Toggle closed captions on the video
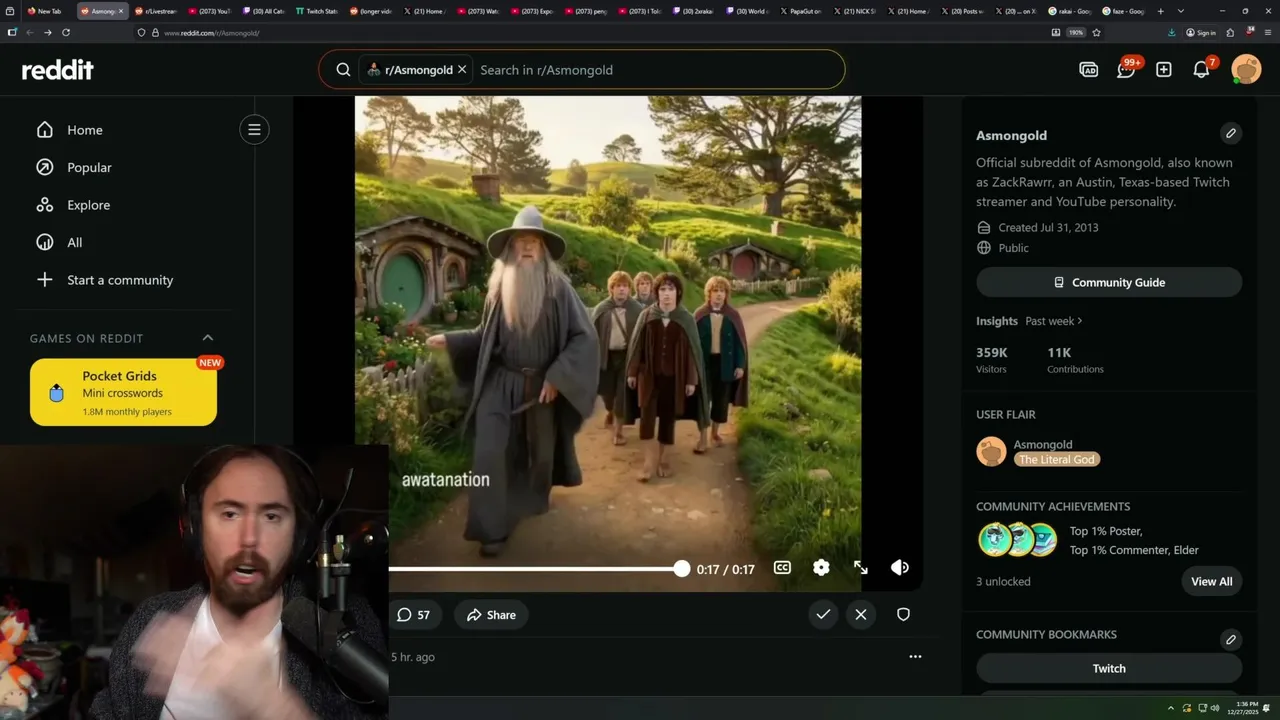The image size is (1280, 720). click(782, 567)
